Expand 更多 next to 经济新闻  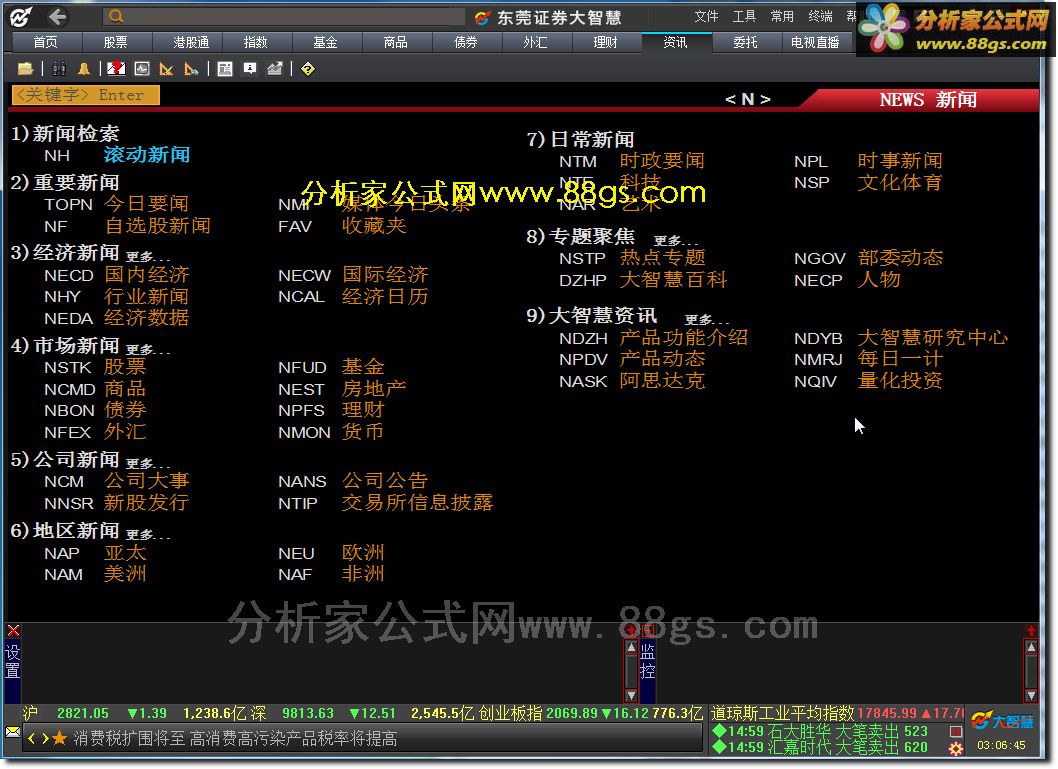point(148,256)
